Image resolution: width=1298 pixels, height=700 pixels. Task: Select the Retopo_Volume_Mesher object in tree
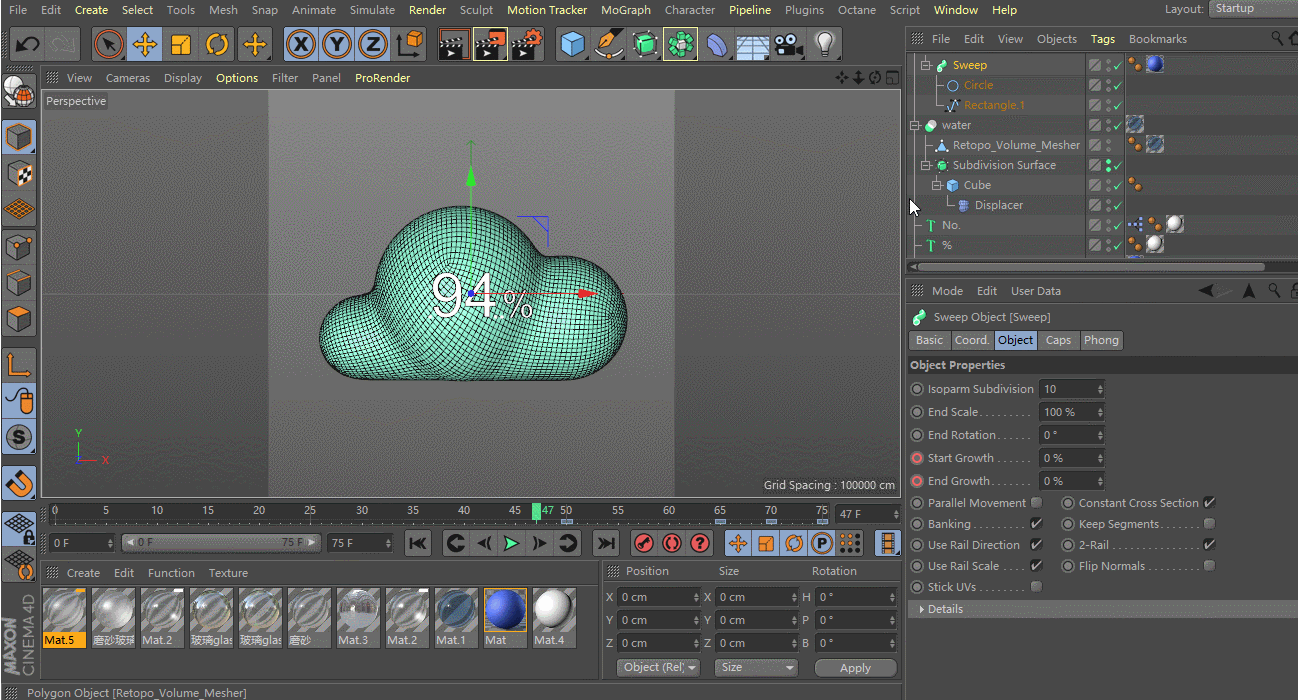click(1015, 145)
